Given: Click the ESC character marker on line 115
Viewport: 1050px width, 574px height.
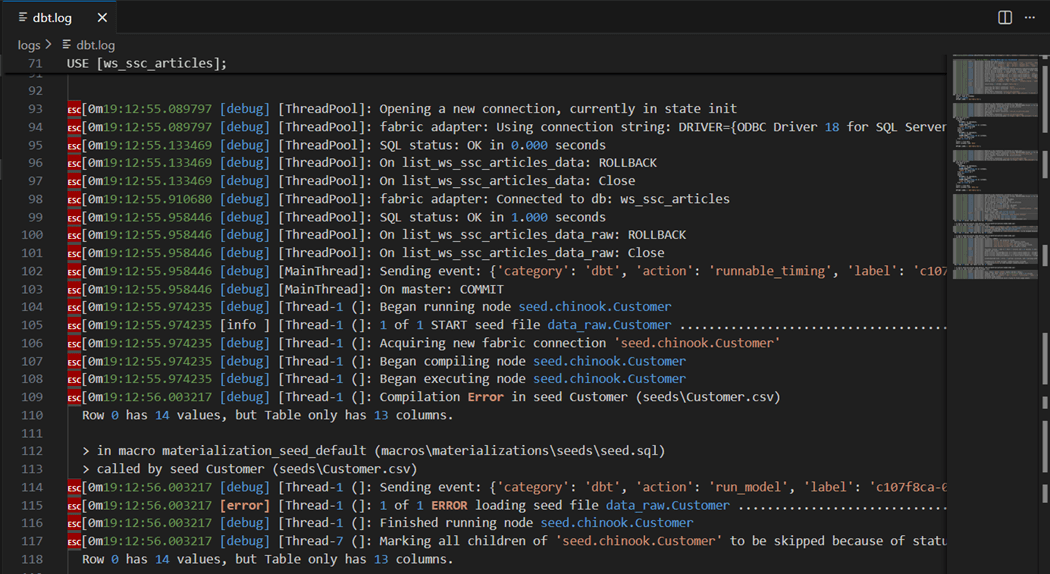Looking at the screenshot, I should (74, 505).
